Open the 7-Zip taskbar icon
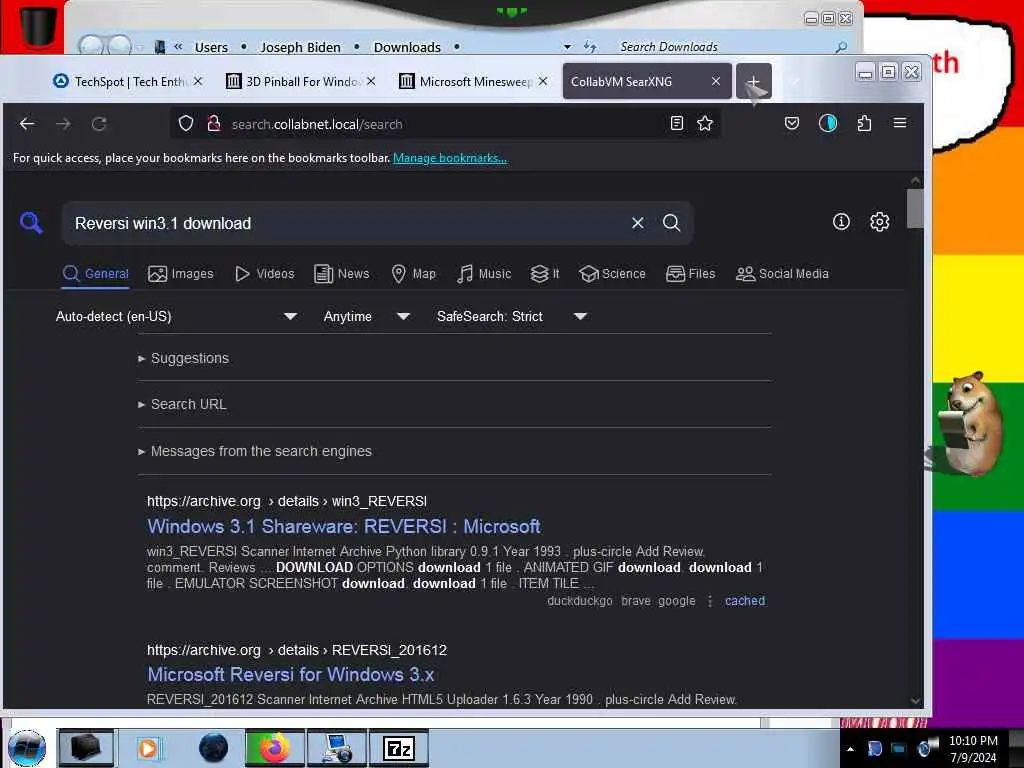1024x768 pixels. (399, 748)
